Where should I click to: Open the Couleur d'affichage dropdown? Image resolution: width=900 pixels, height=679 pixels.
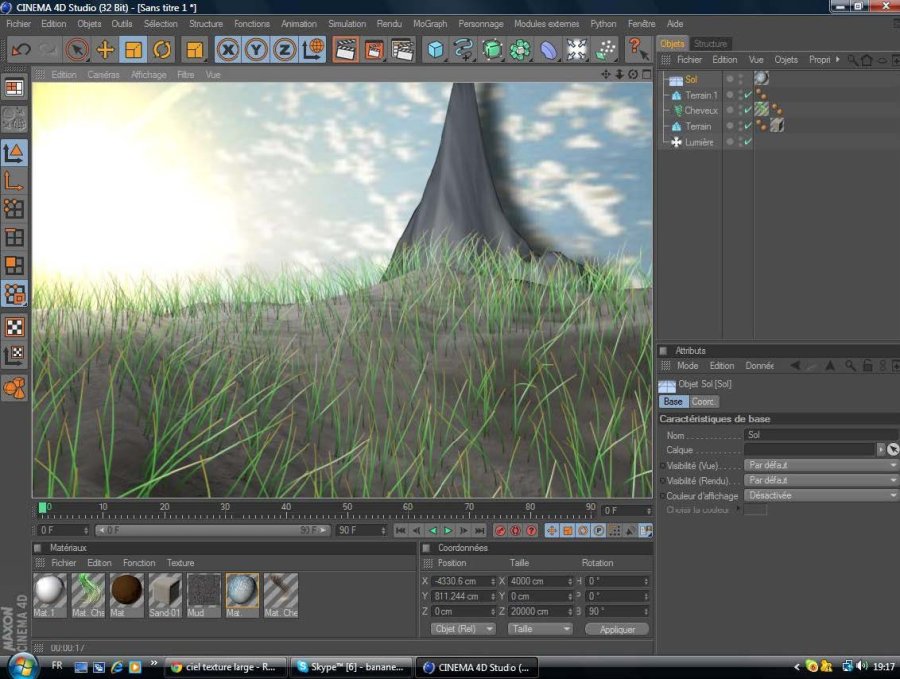click(822, 495)
